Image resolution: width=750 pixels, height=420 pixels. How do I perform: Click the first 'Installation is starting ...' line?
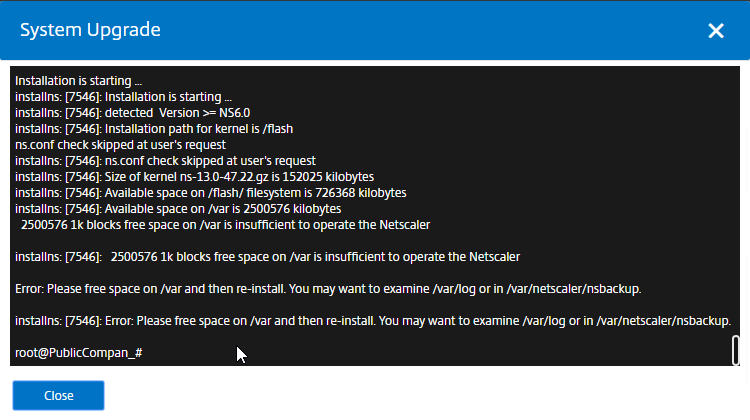coord(78,81)
